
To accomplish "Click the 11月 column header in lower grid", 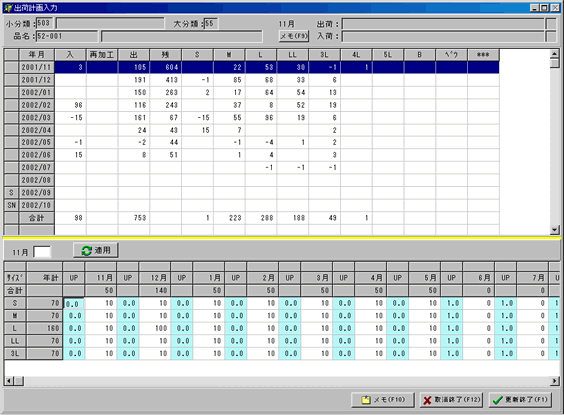I will pos(101,278).
